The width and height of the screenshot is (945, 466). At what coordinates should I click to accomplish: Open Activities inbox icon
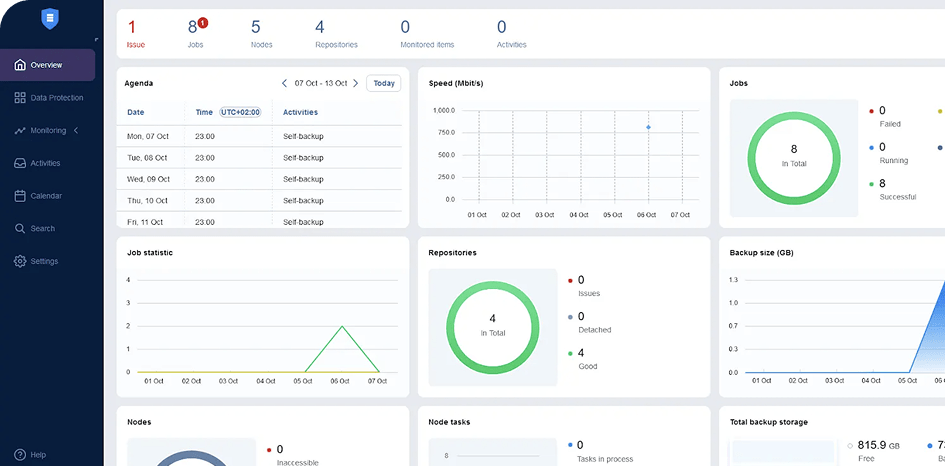click(x=20, y=163)
